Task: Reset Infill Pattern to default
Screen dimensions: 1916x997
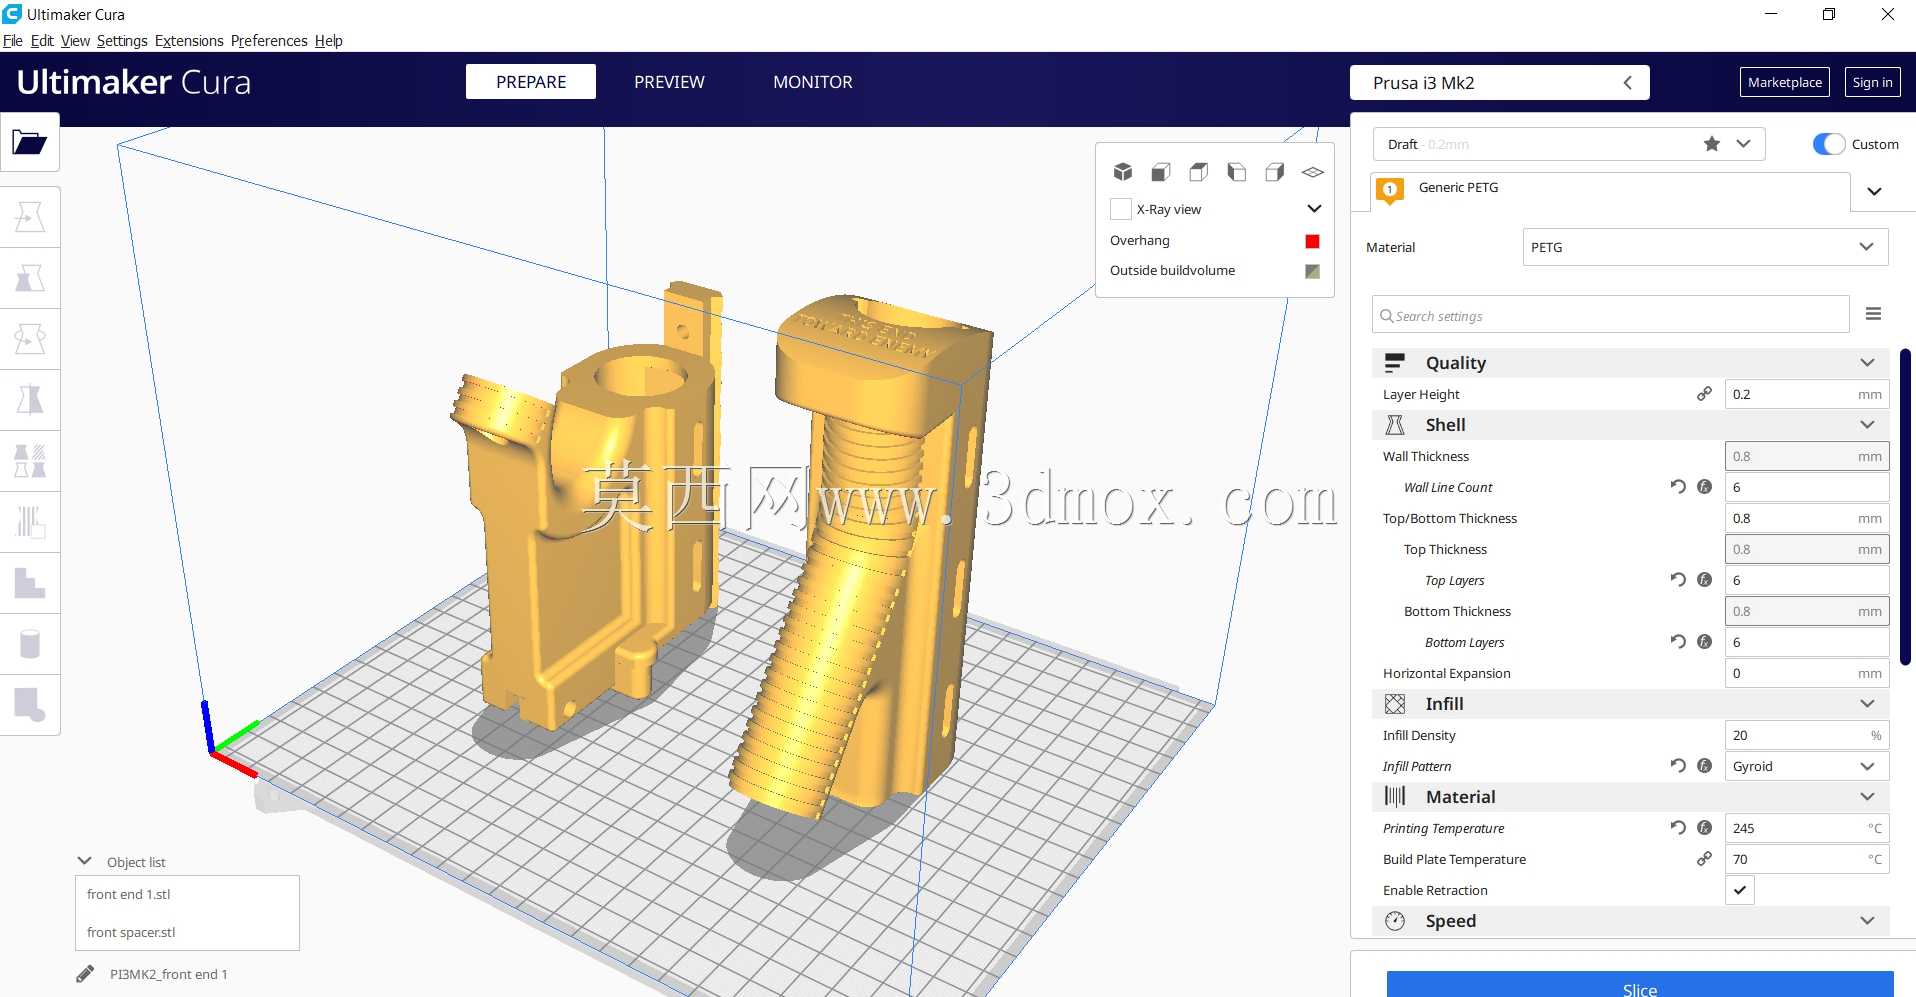Action: [x=1678, y=766]
